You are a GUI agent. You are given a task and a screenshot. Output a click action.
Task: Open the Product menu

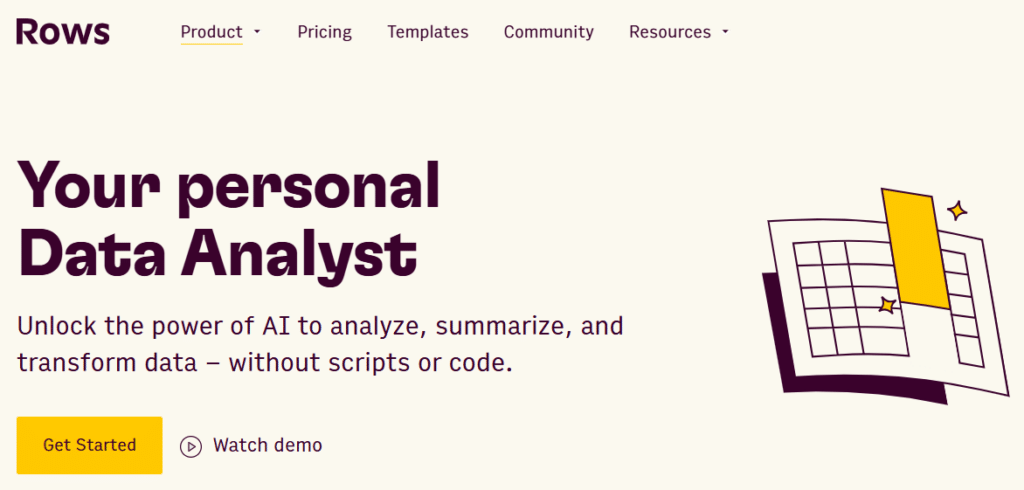pos(212,32)
